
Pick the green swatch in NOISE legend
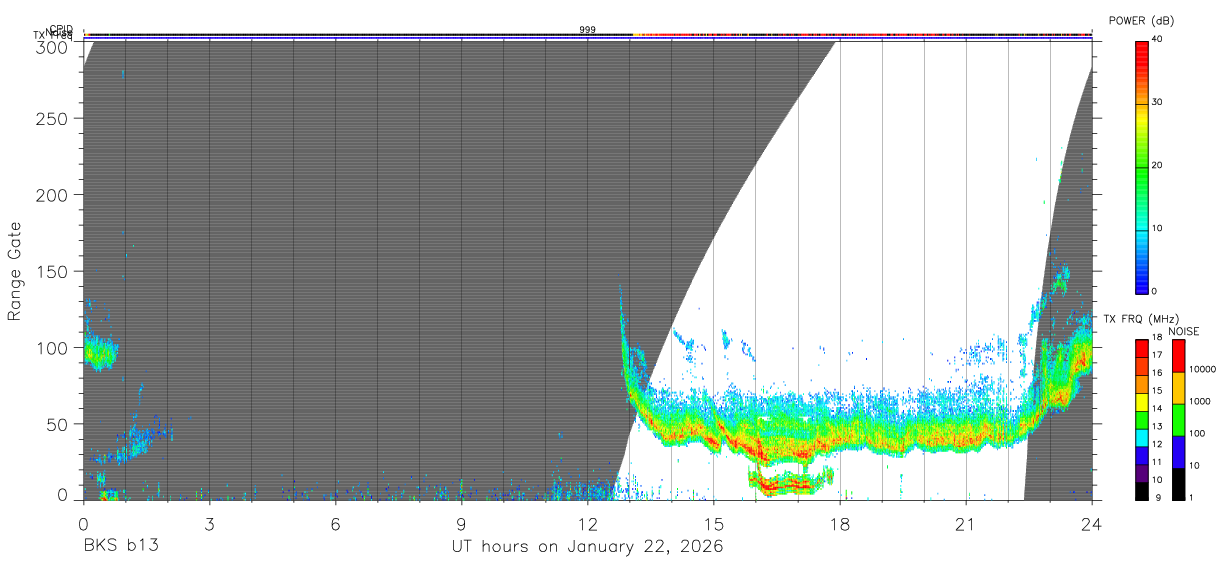[1178, 419]
